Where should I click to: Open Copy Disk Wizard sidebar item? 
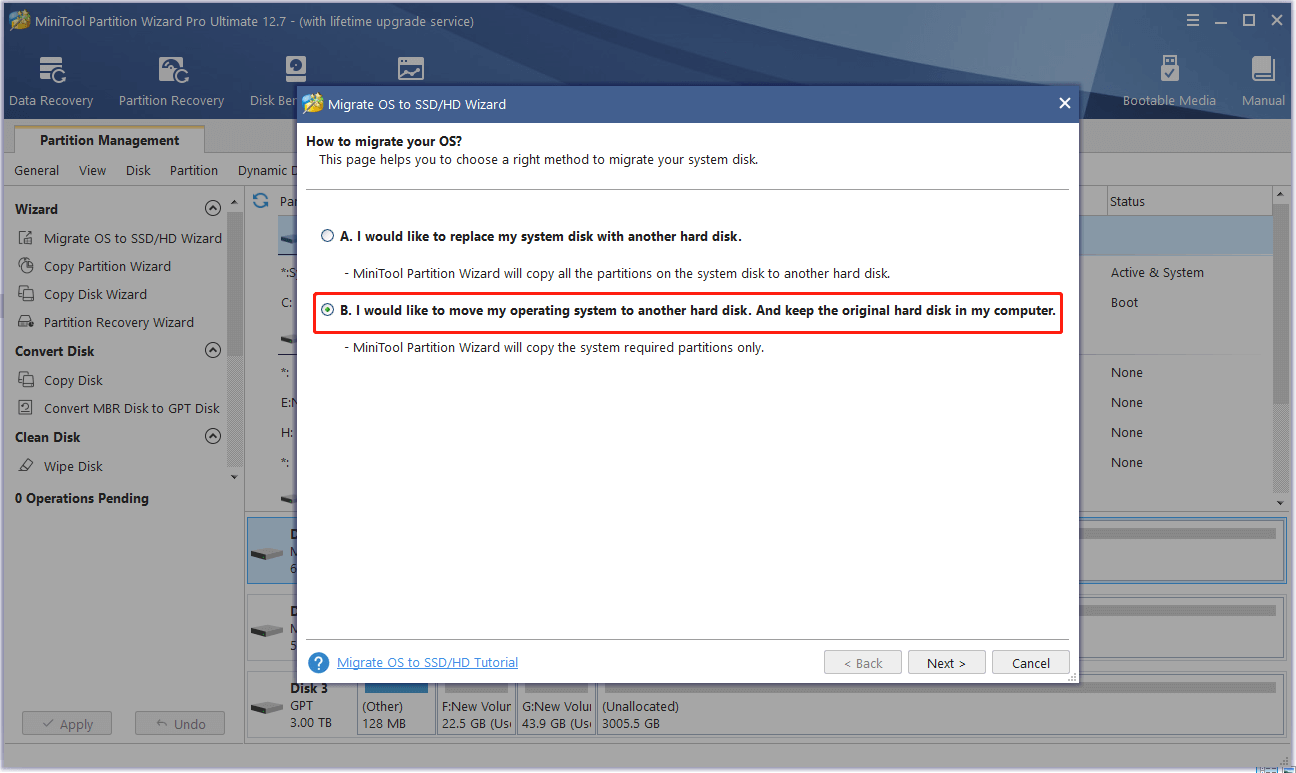[95, 294]
